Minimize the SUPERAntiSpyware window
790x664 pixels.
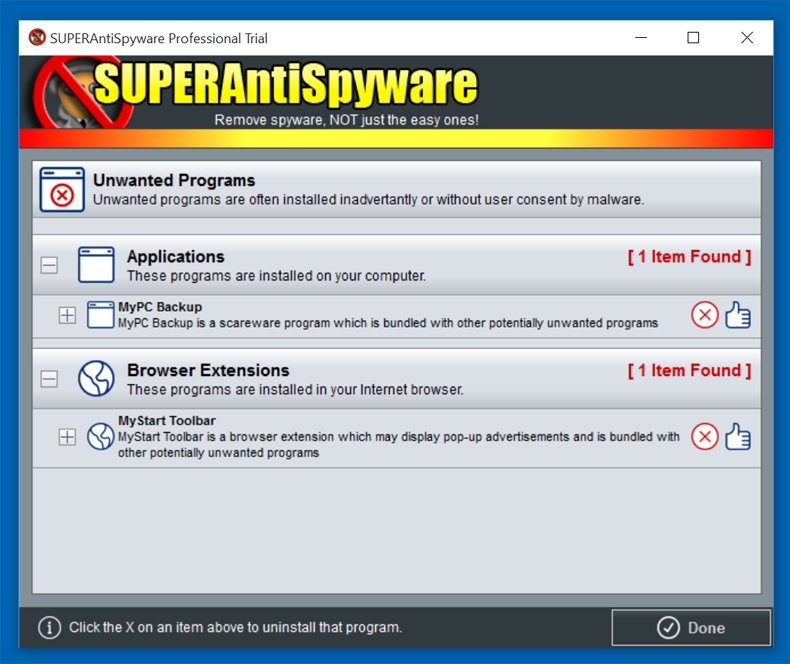point(641,38)
